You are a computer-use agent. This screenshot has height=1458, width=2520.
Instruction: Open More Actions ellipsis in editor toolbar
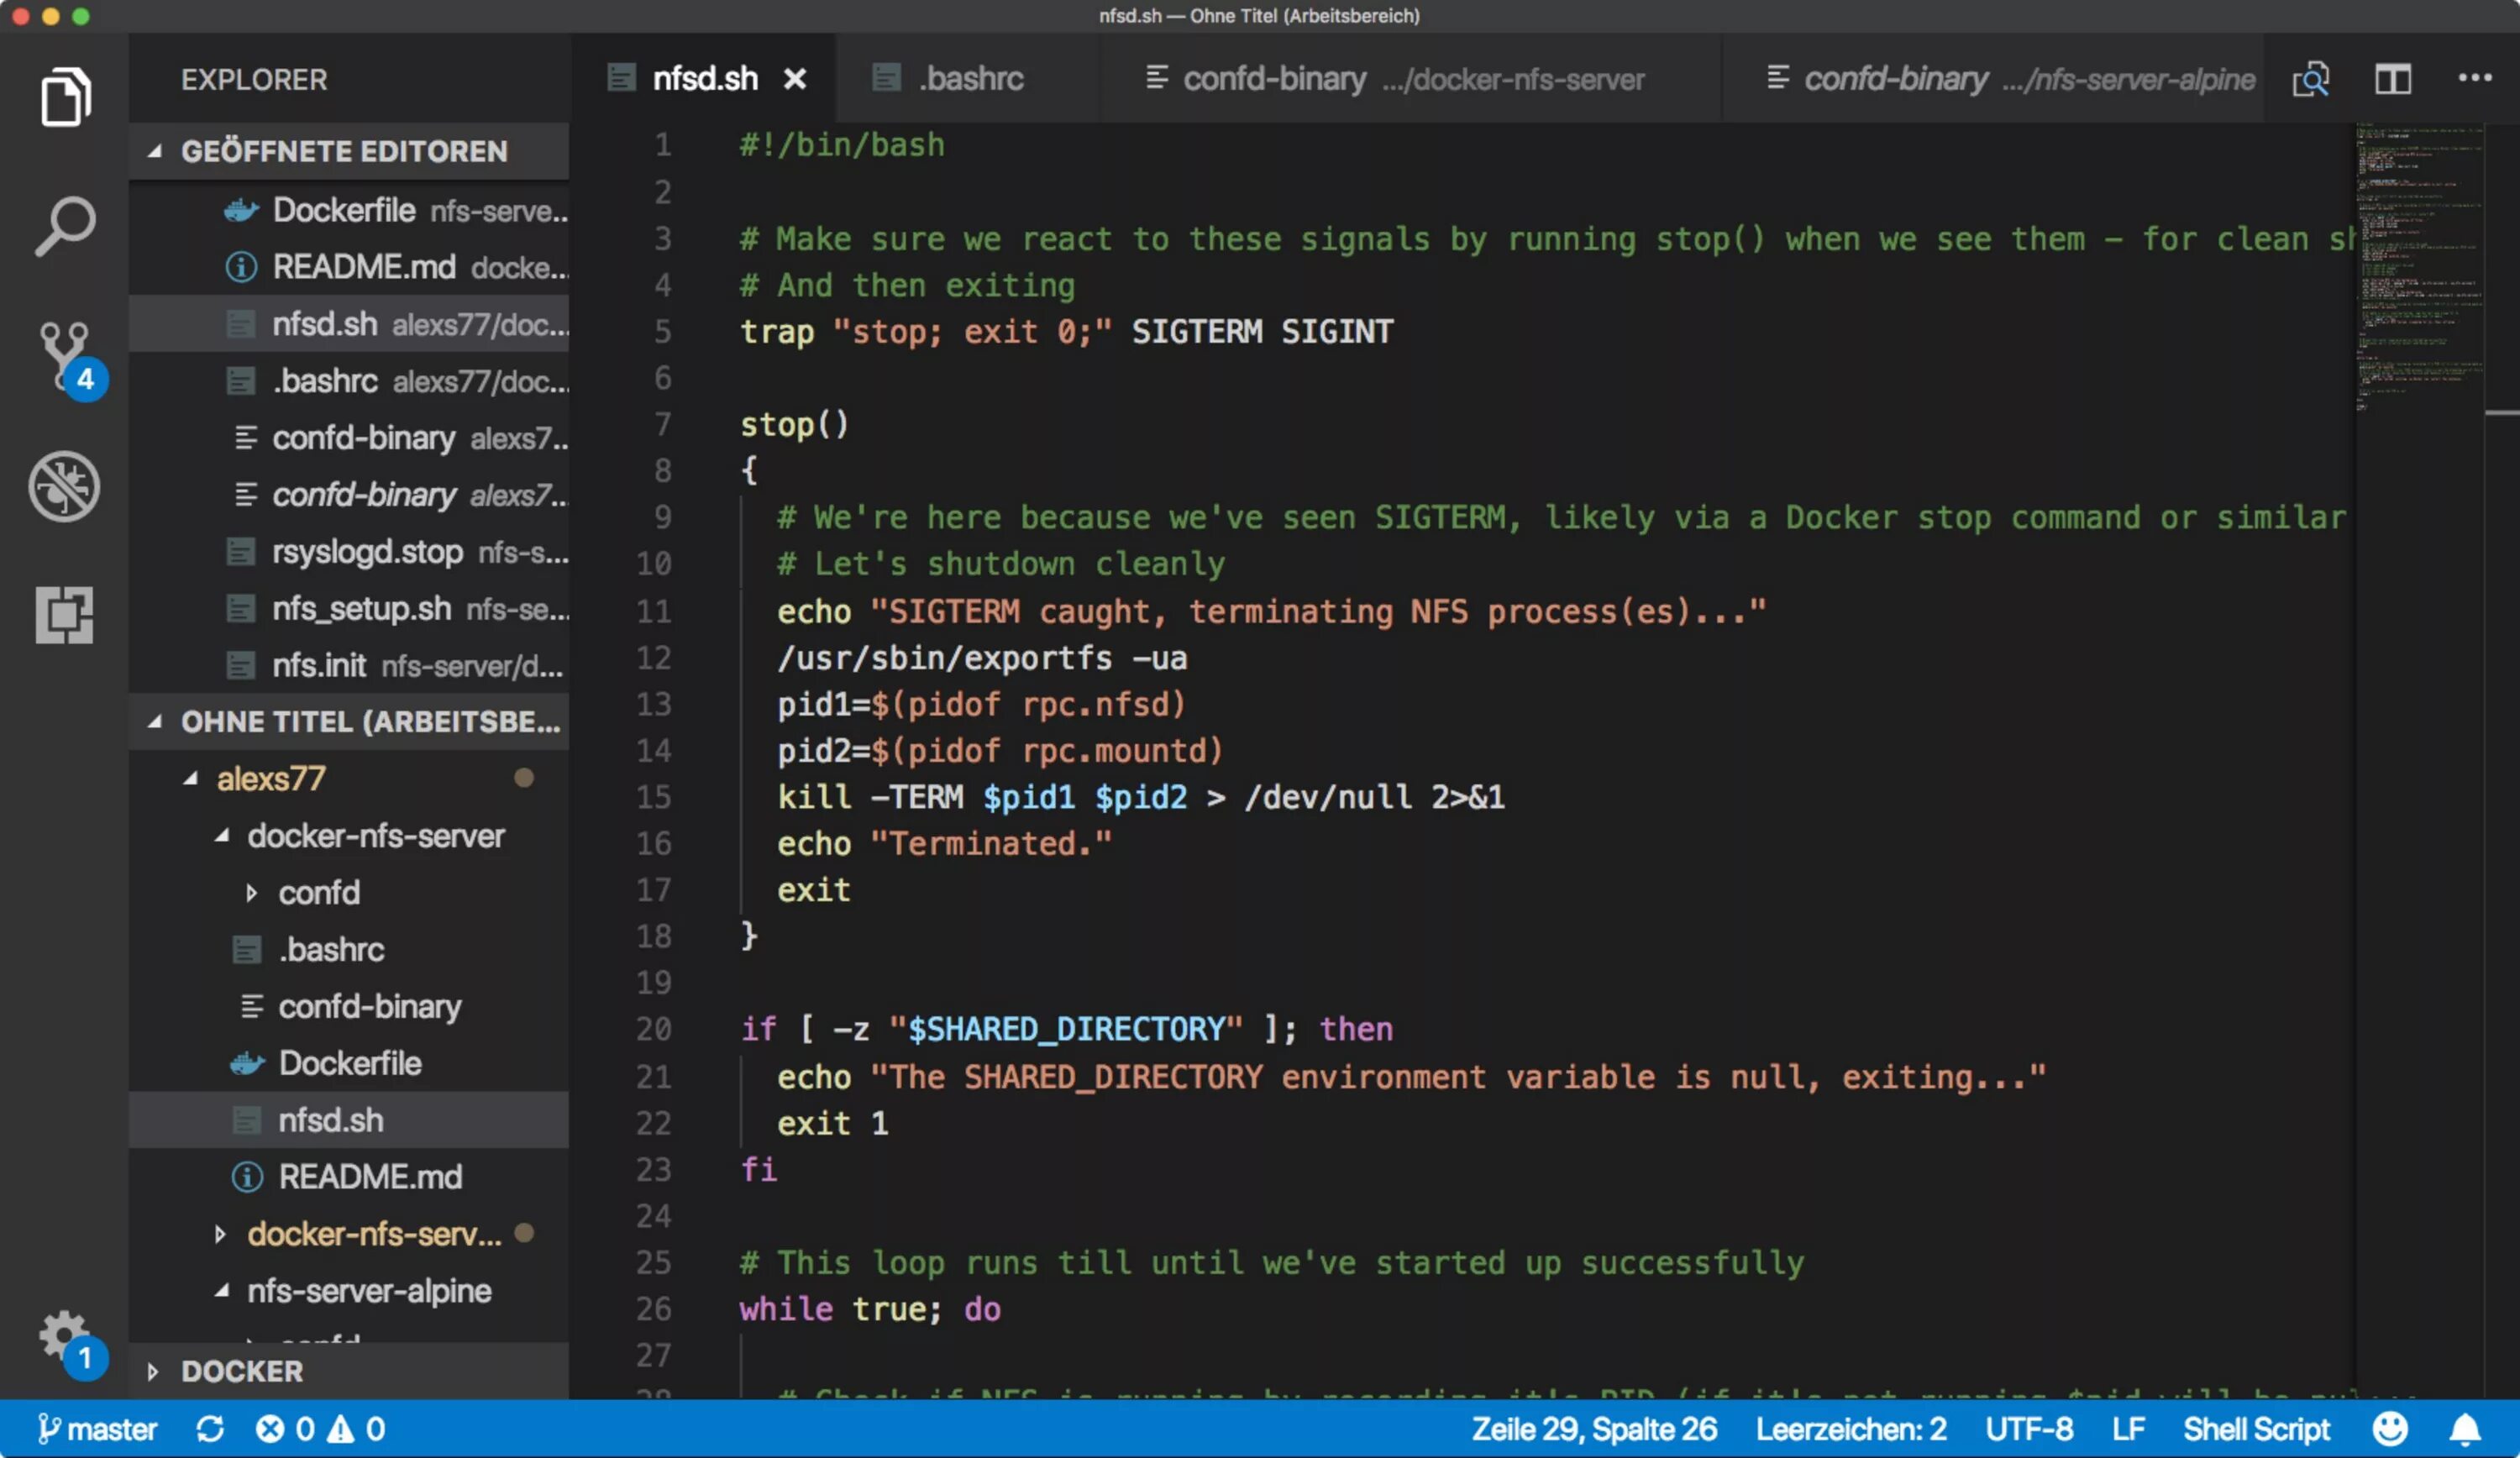tap(2474, 79)
